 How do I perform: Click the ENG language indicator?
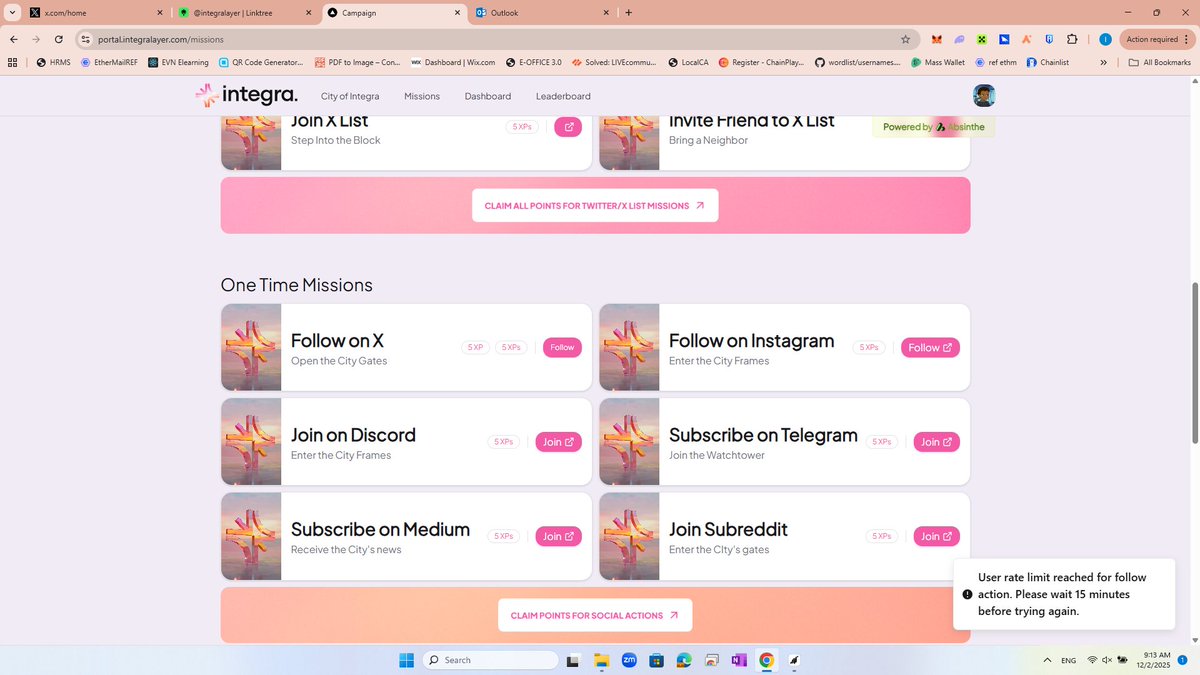pyautogui.click(x=1068, y=660)
